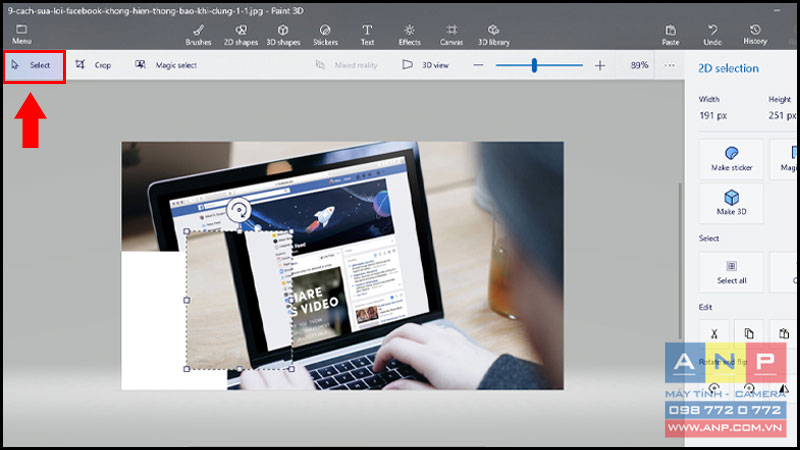Click the Select all button

(x=731, y=272)
